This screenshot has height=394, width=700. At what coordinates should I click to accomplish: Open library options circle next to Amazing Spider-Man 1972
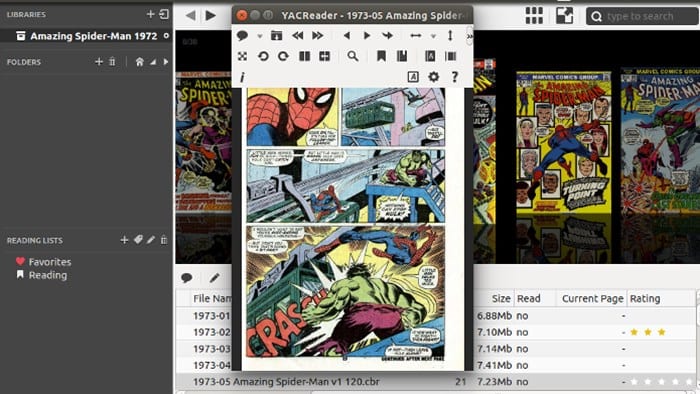coord(166,36)
